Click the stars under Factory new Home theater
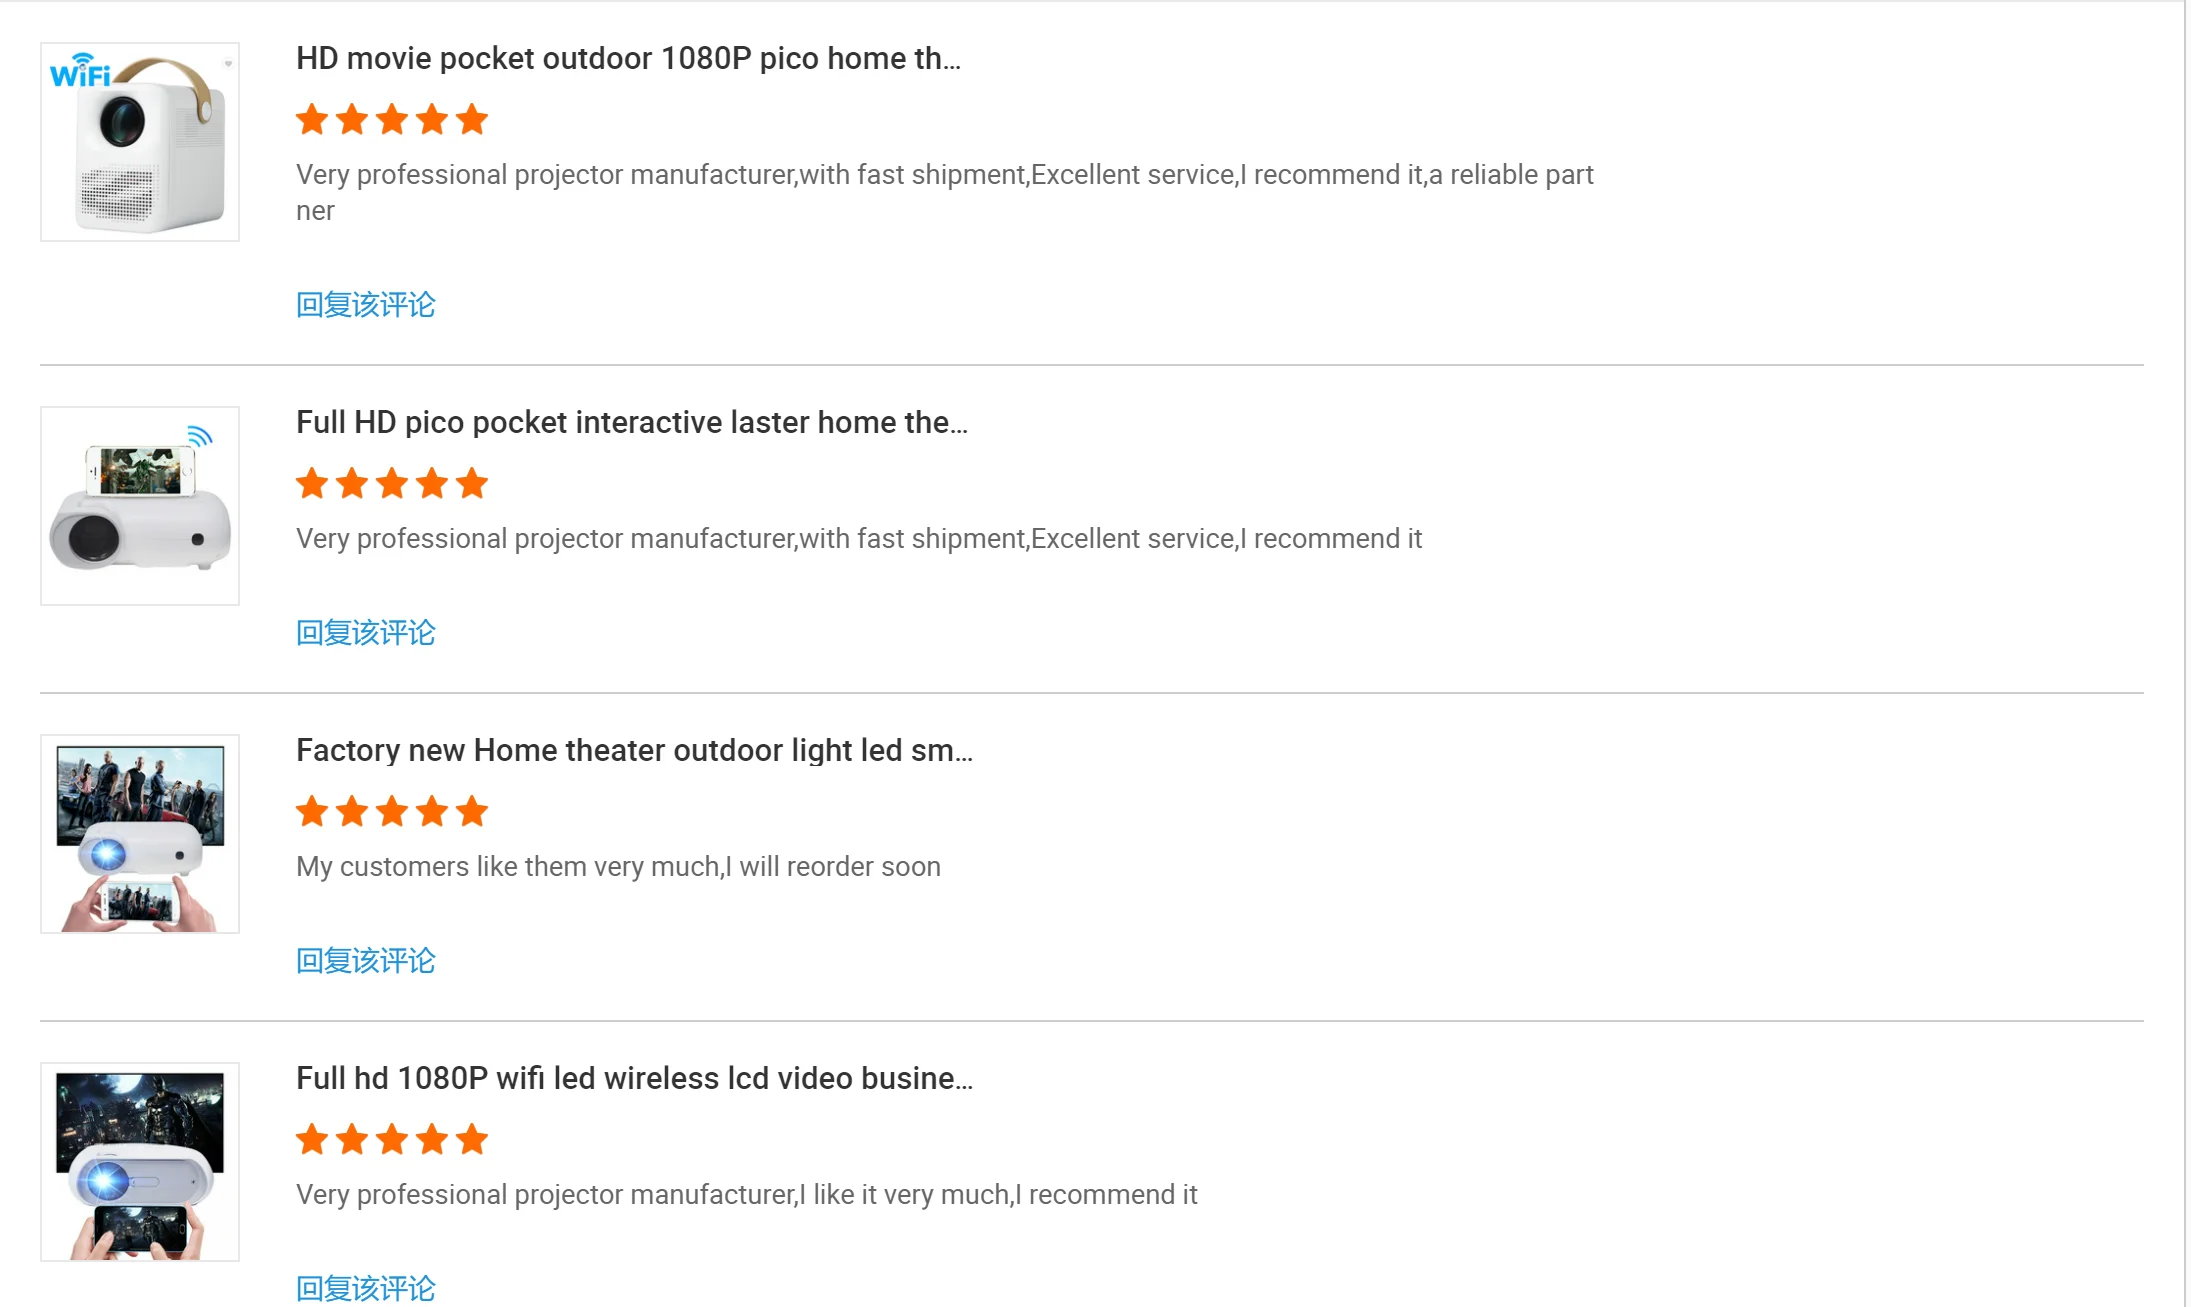This screenshot has height=1307, width=2191. coord(392,812)
